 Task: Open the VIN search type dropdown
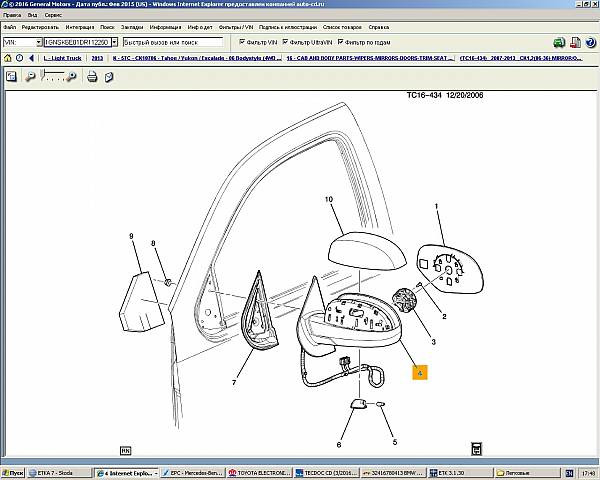(x=38, y=43)
